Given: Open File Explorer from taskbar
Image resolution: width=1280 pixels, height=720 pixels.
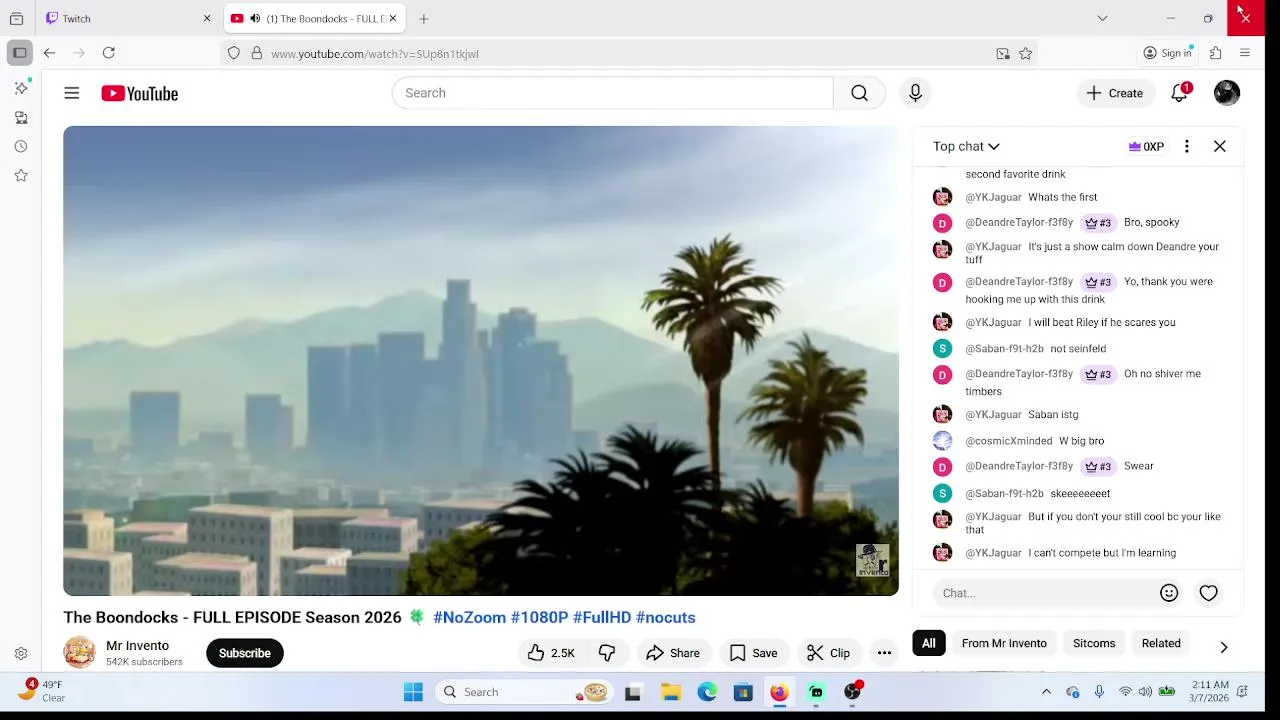Looking at the screenshot, I should (671, 692).
